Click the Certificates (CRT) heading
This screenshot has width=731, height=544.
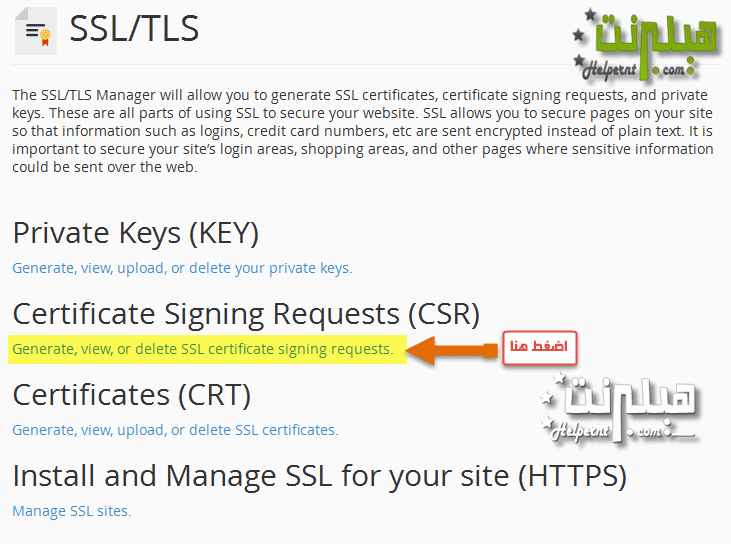pos(131,395)
